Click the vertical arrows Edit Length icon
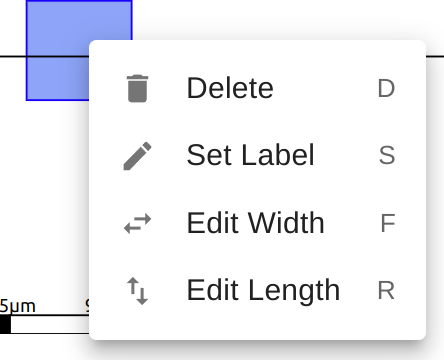Image resolution: width=444 pixels, height=360 pixels. pos(138,291)
